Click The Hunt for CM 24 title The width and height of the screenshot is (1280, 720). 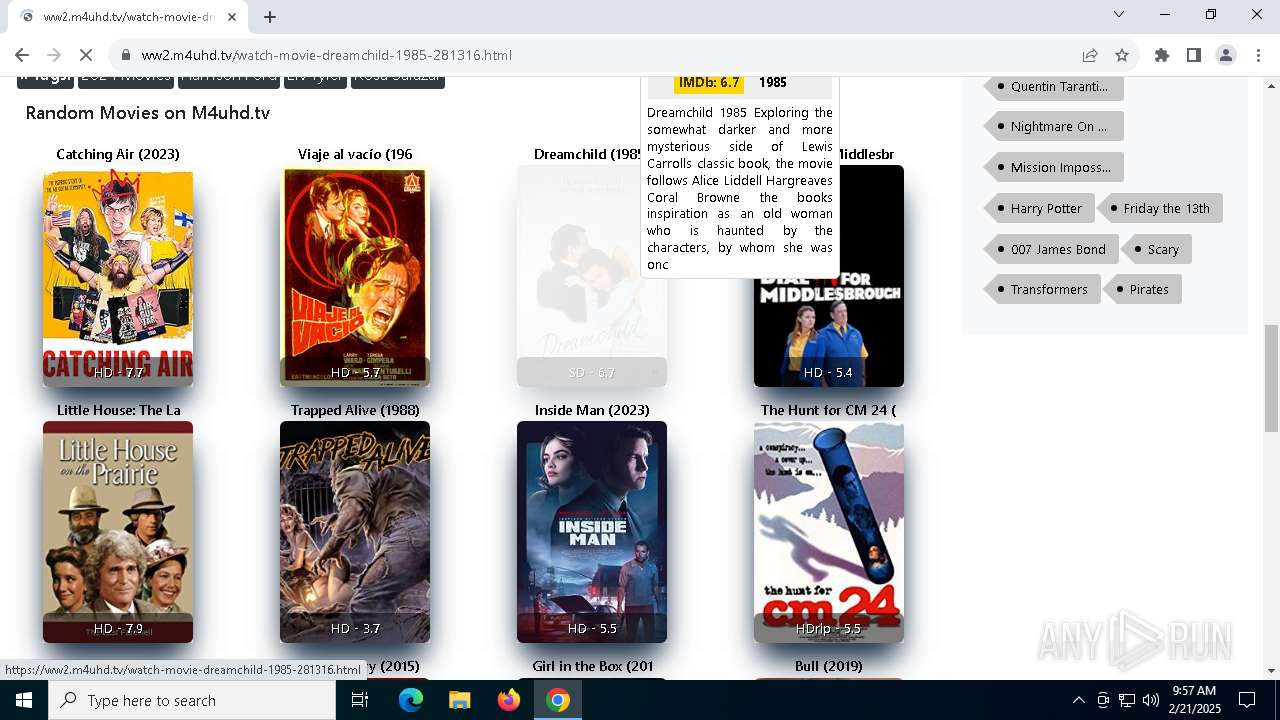click(829, 410)
